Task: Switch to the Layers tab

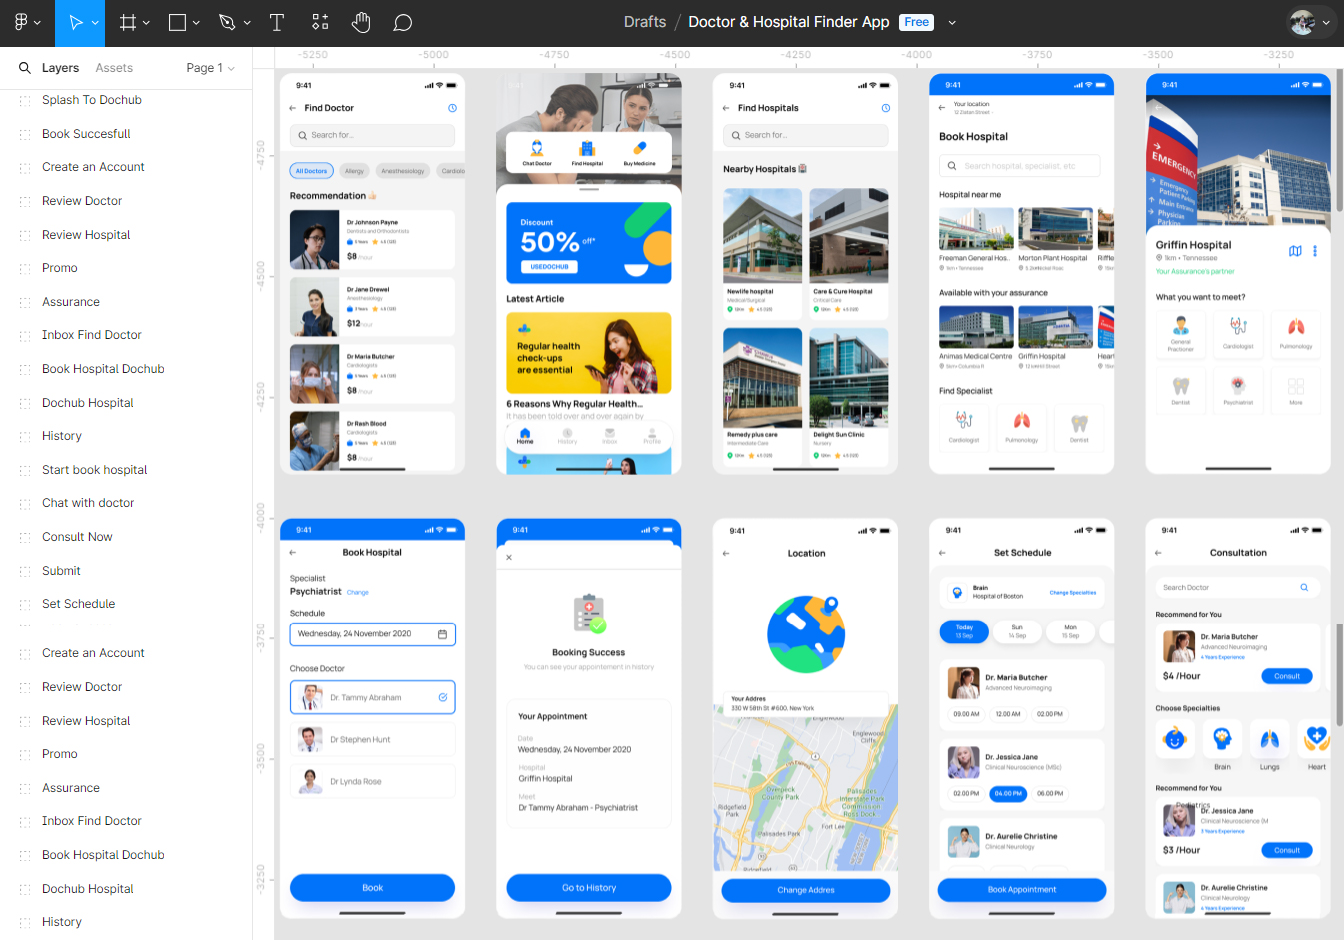Action: coord(60,68)
